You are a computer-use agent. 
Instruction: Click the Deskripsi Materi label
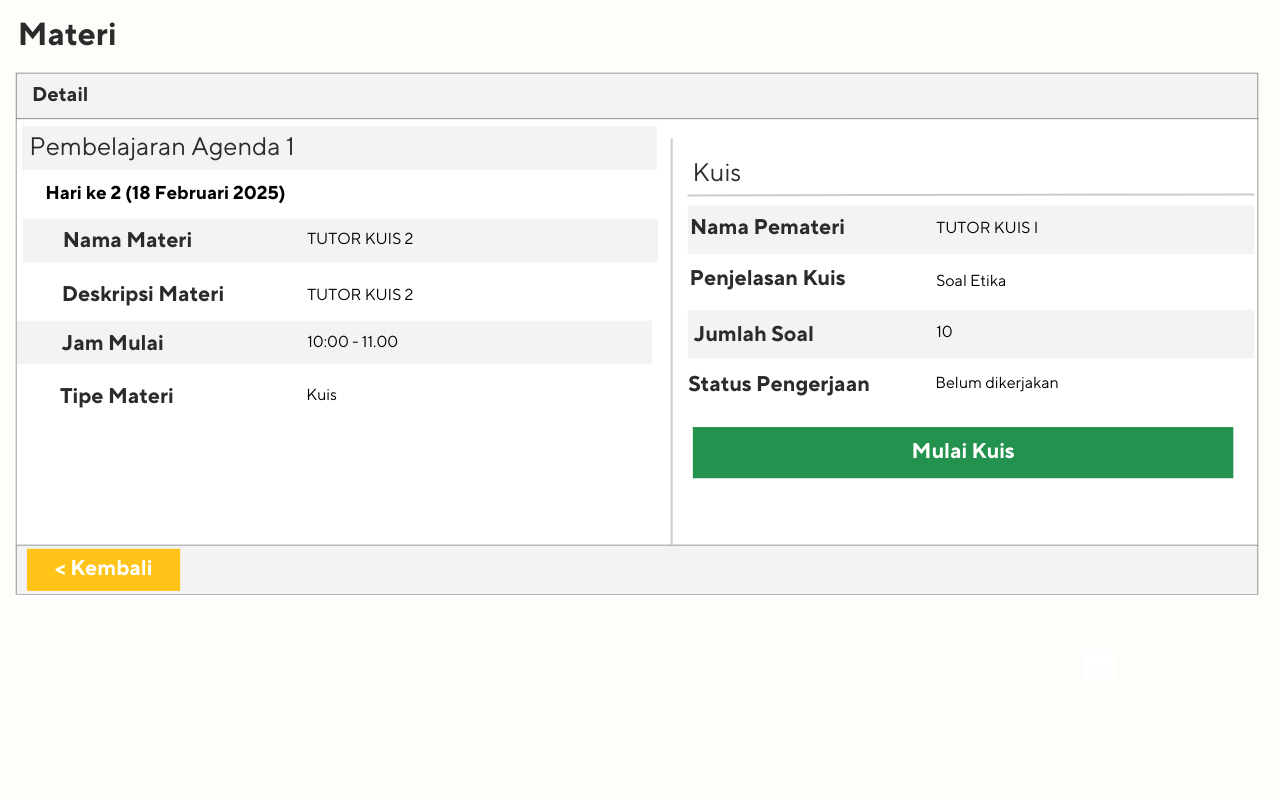[x=143, y=294]
